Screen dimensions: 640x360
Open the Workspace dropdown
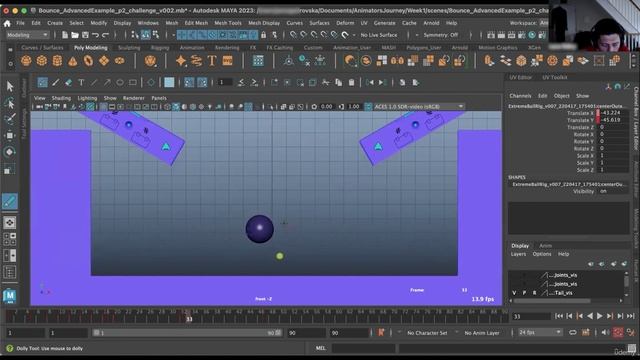544,23
